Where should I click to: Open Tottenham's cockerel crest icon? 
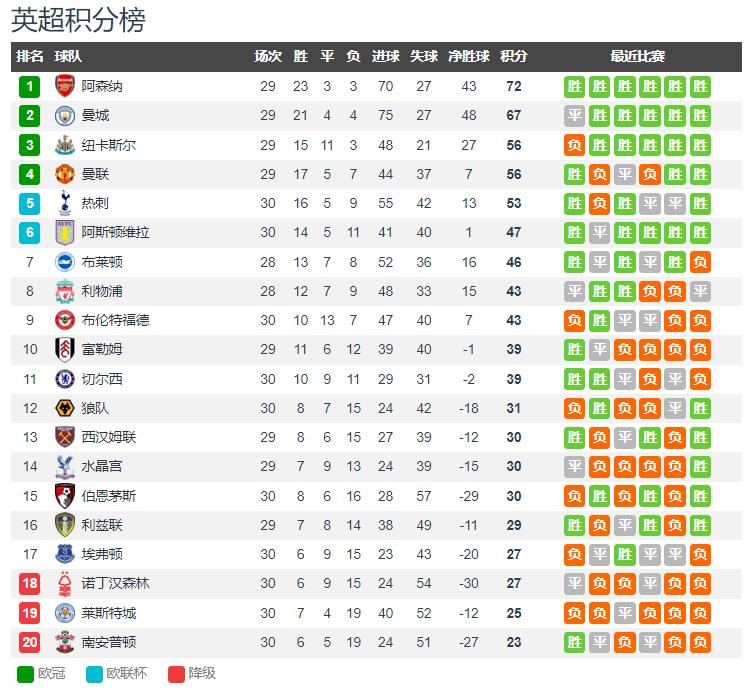coord(65,203)
